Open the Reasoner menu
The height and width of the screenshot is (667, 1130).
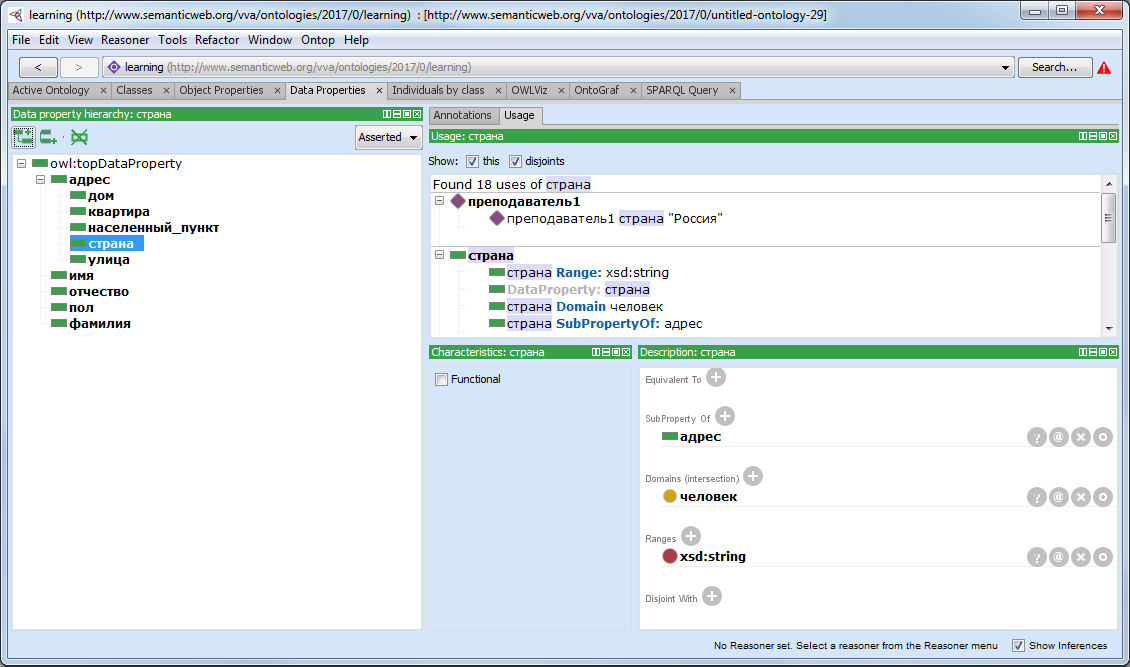(x=125, y=40)
